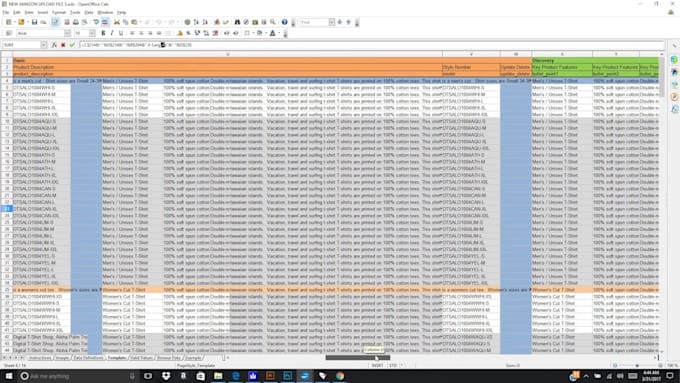
Task: Toggle Underline formatting
Action: 121,33
